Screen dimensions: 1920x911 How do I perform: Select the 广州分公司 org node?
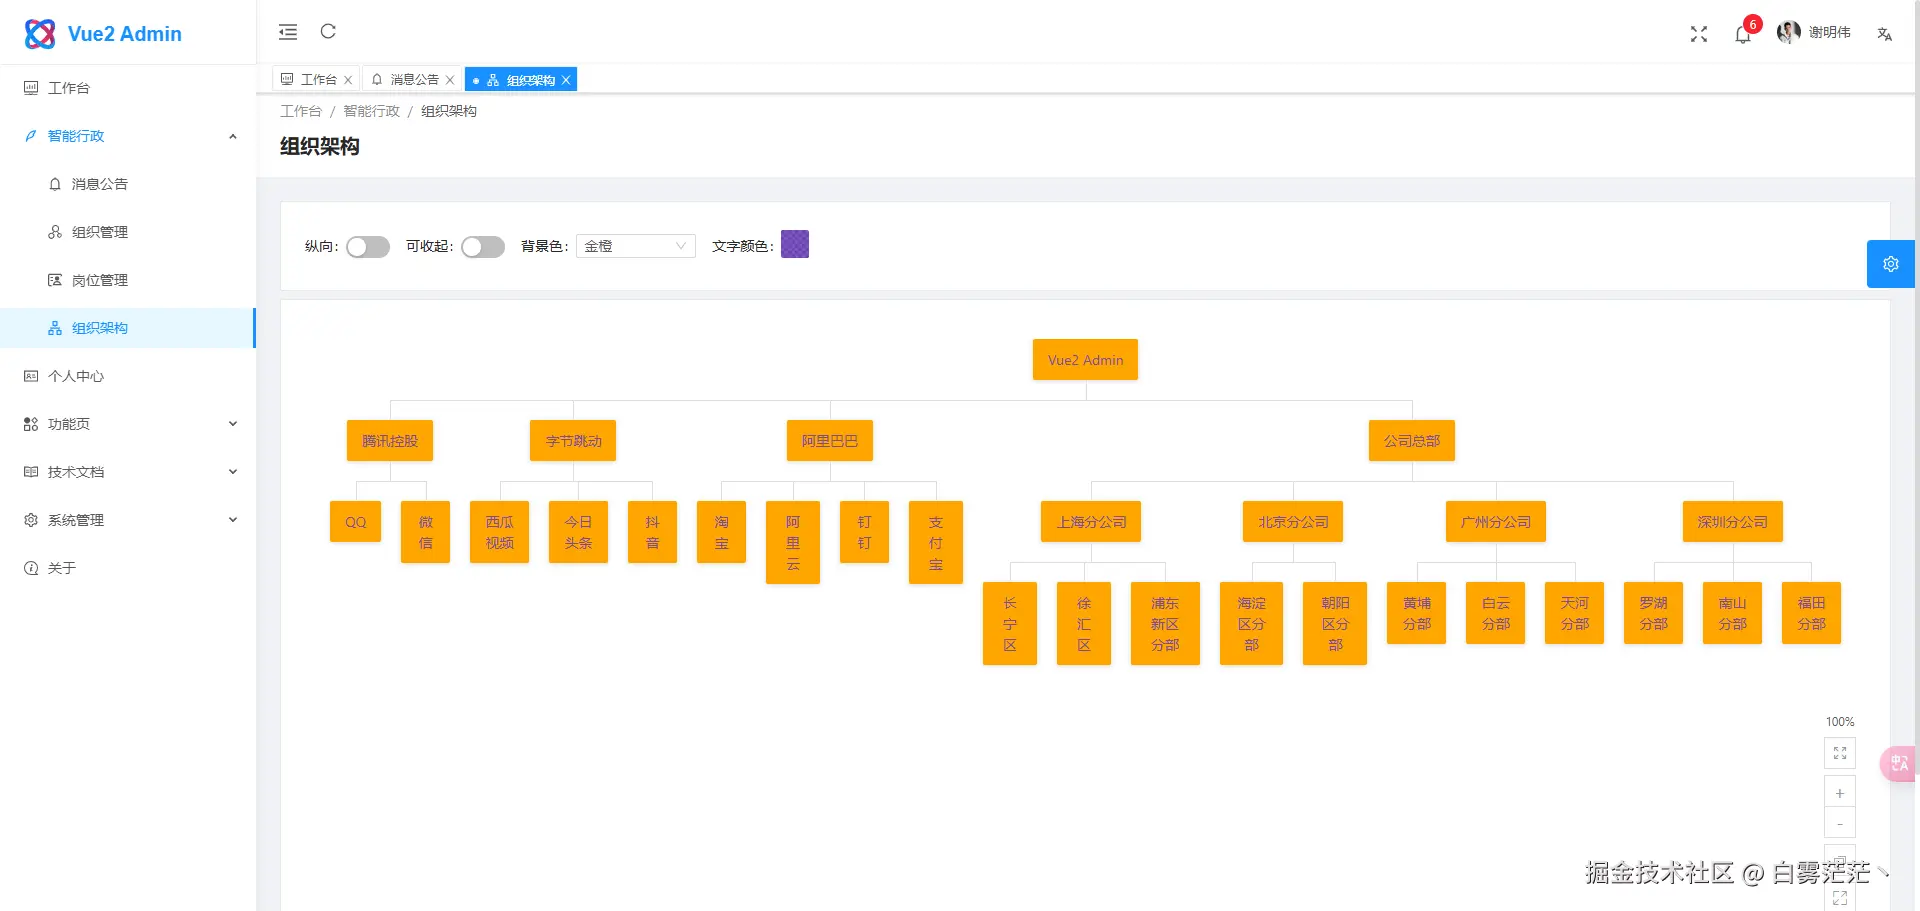(x=1496, y=522)
